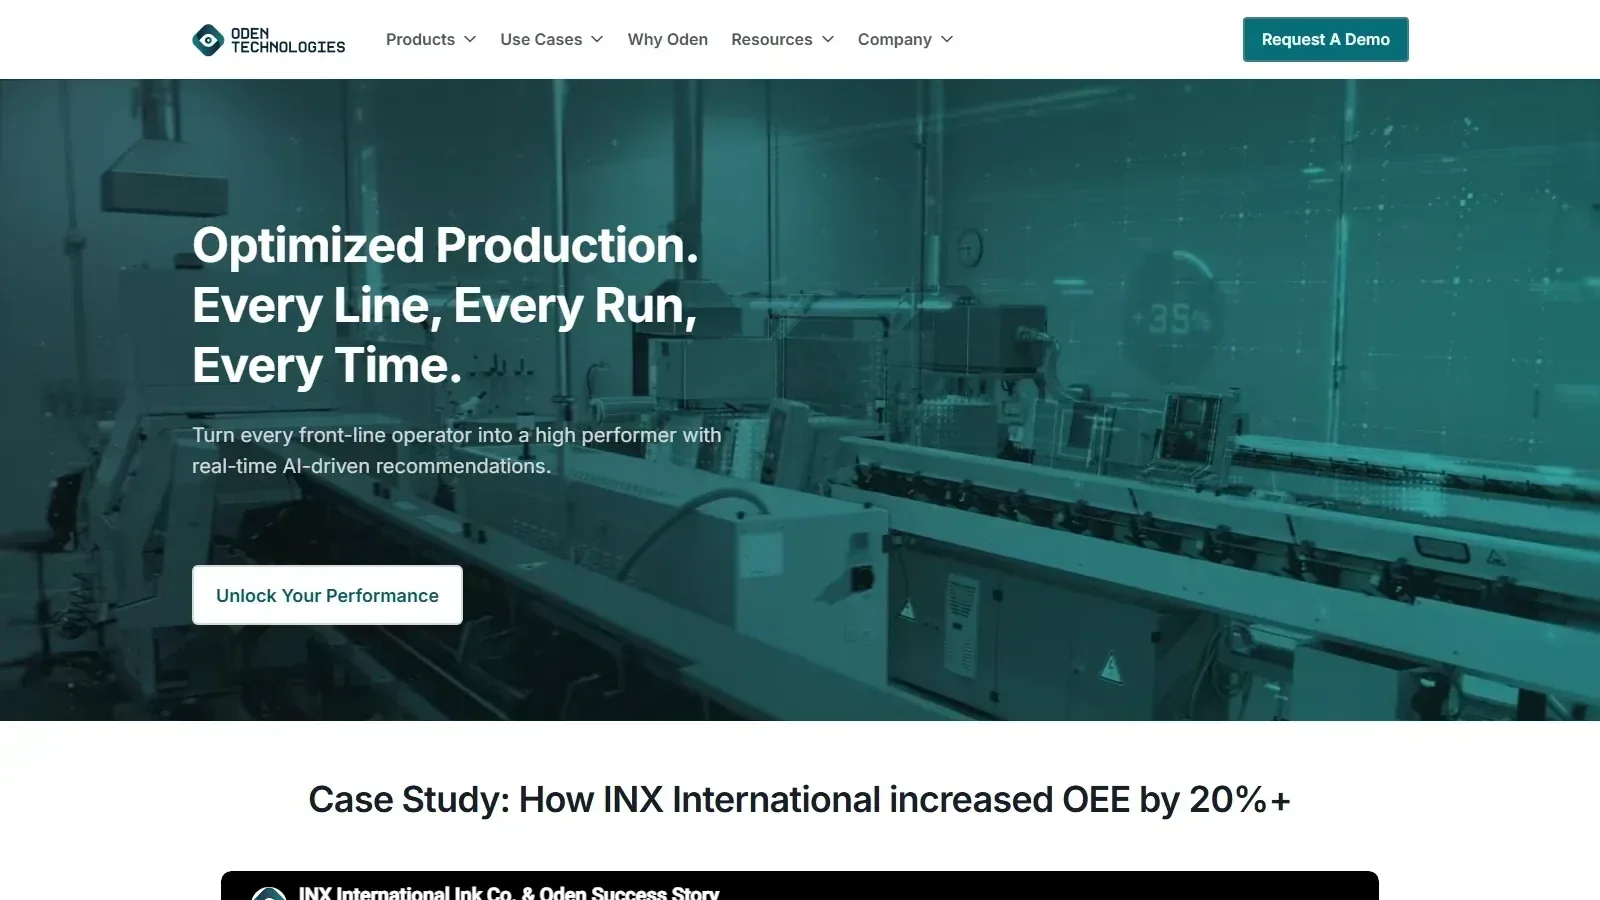Click the INX International case study heading
This screenshot has width=1600, height=900.
tap(800, 800)
